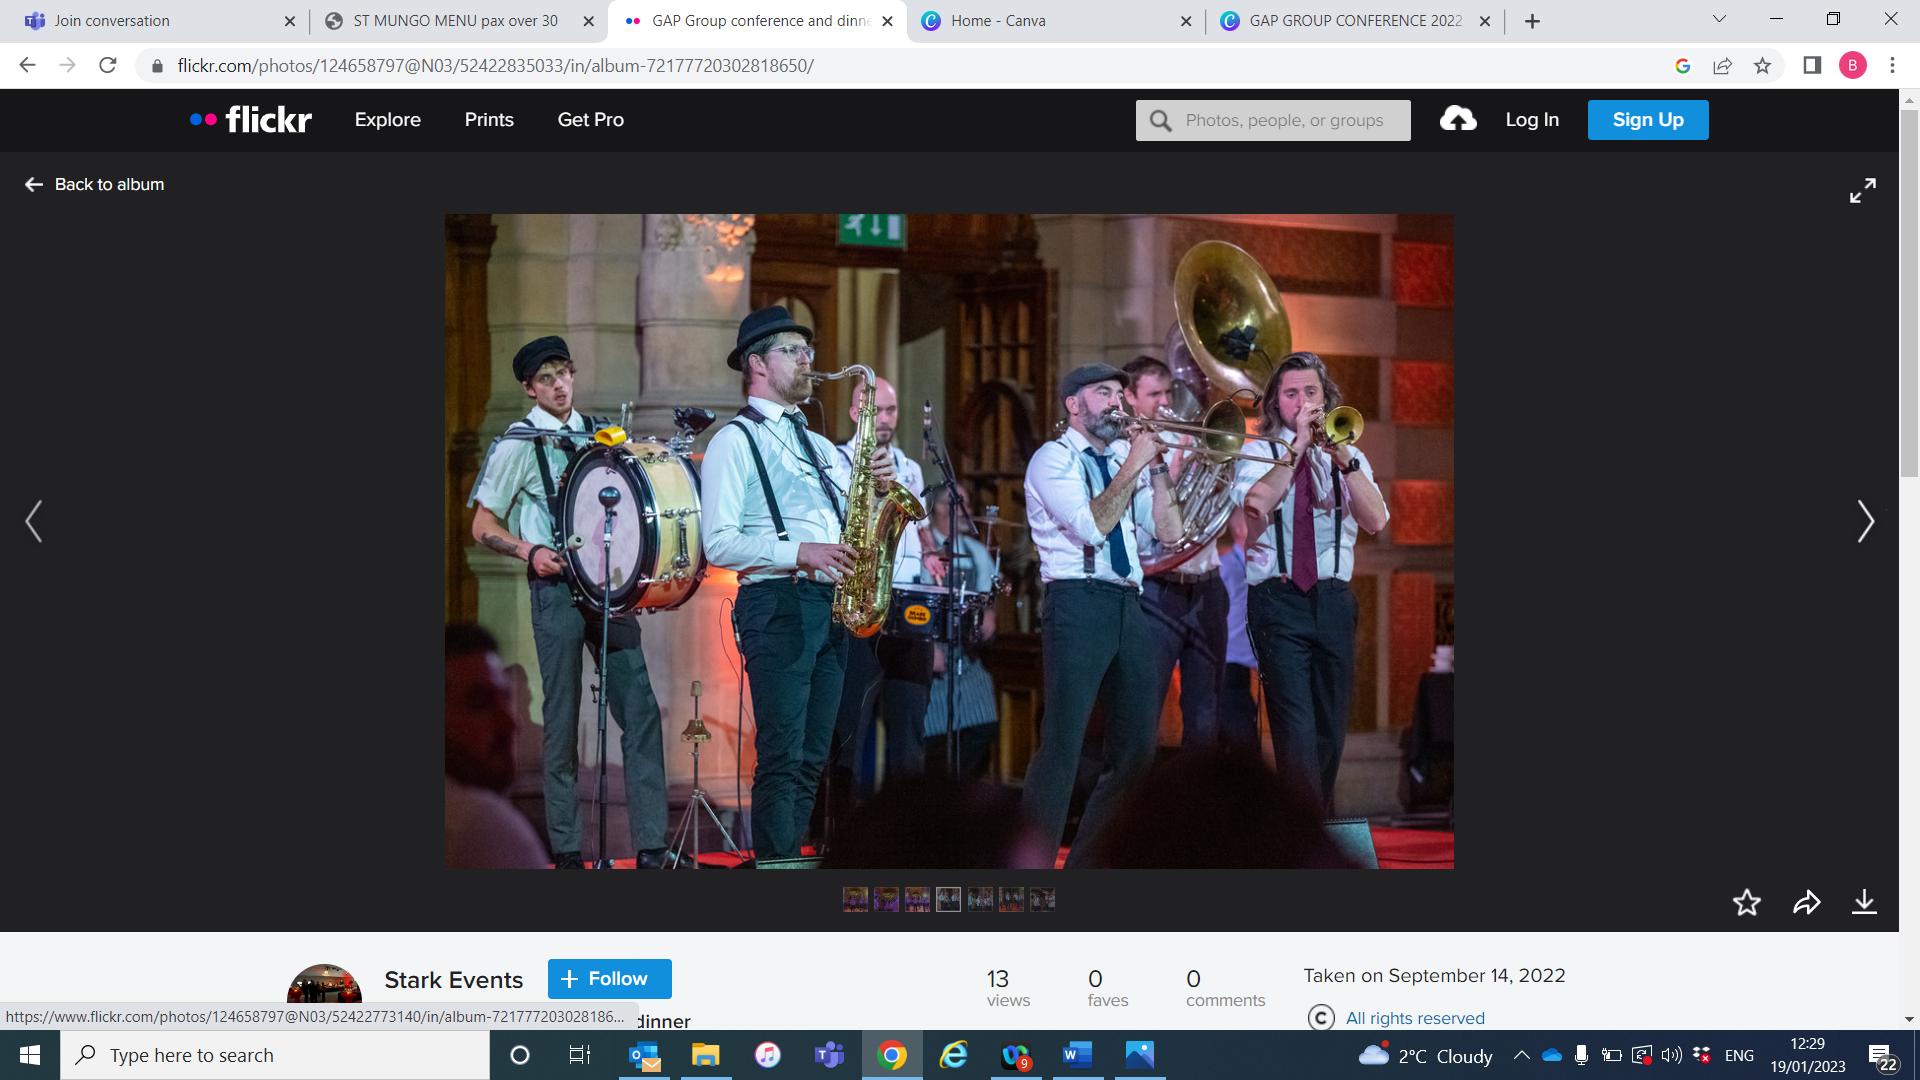Image resolution: width=1920 pixels, height=1080 pixels.
Task: Click the blue Sign Up button
Action: coord(1647,120)
